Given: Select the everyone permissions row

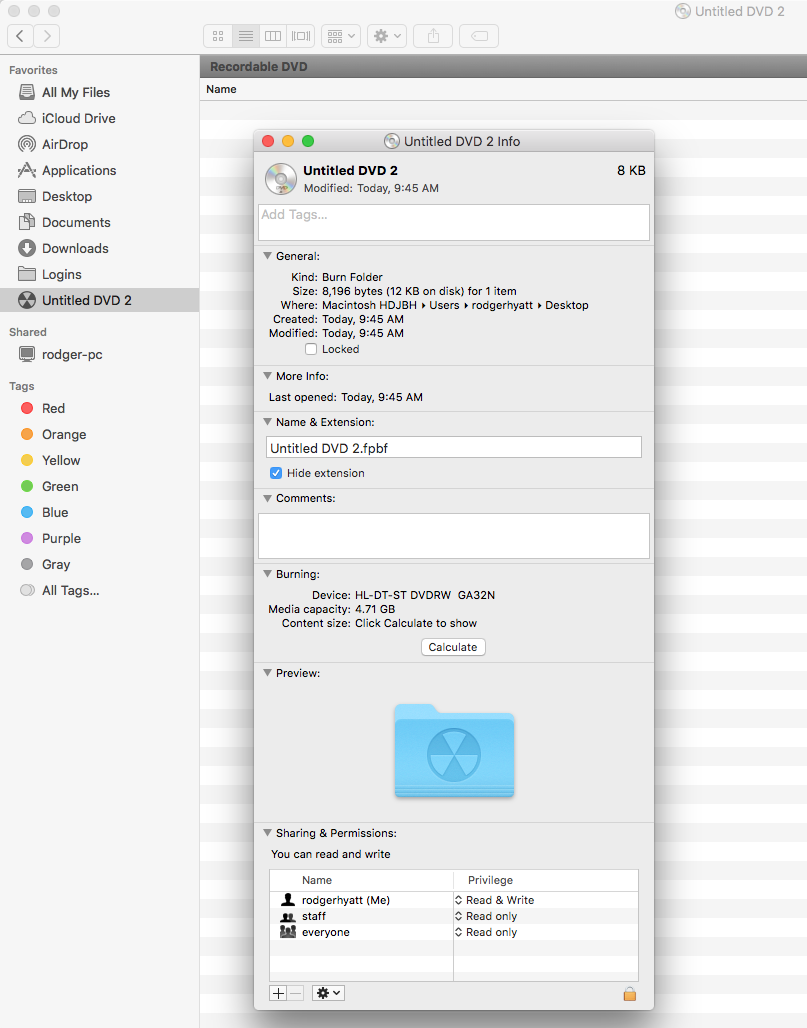Looking at the screenshot, I should click(x=454, y=932).
